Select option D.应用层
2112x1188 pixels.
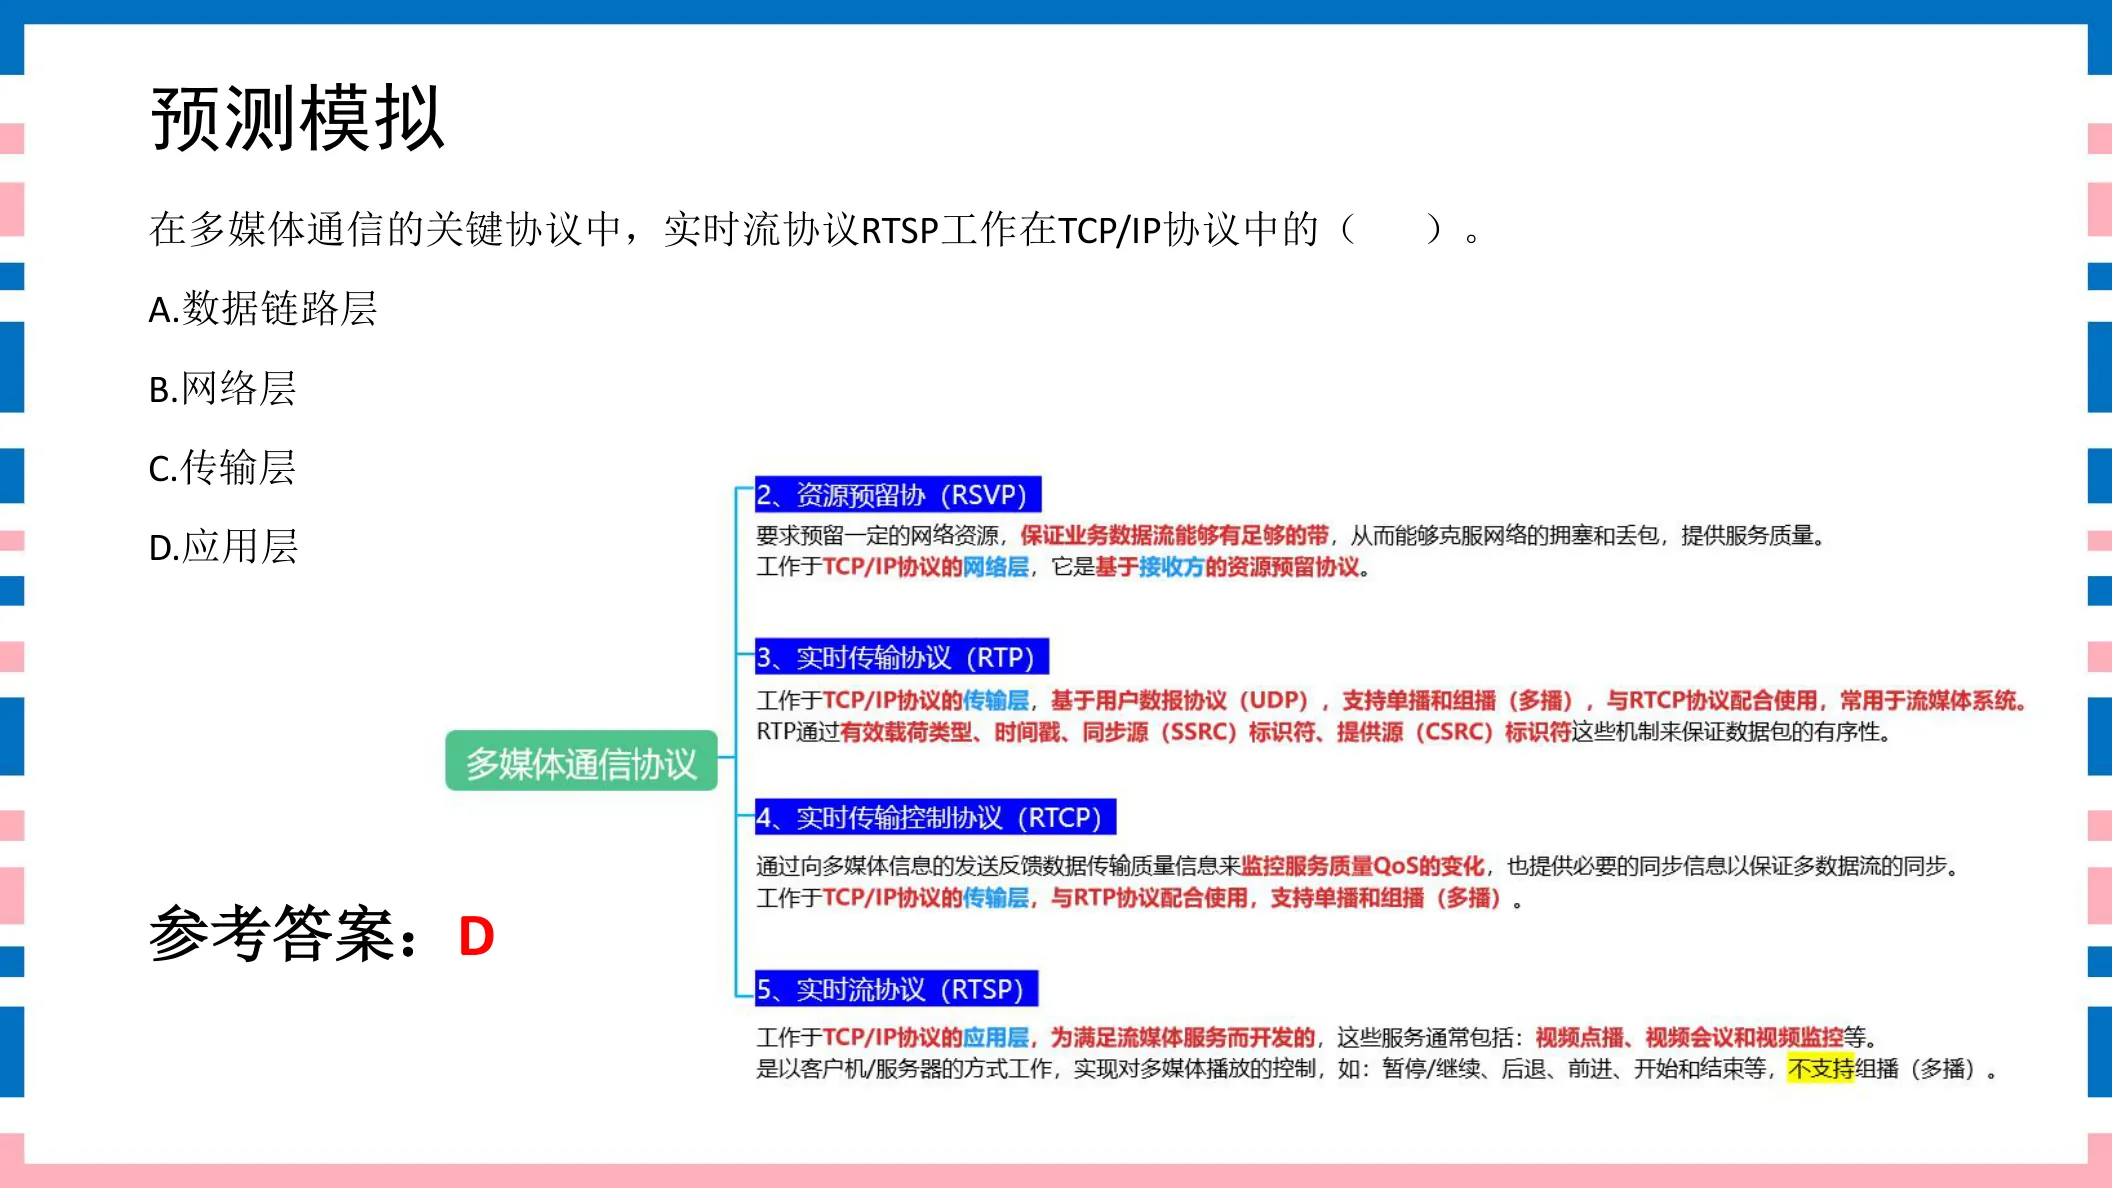223,546
